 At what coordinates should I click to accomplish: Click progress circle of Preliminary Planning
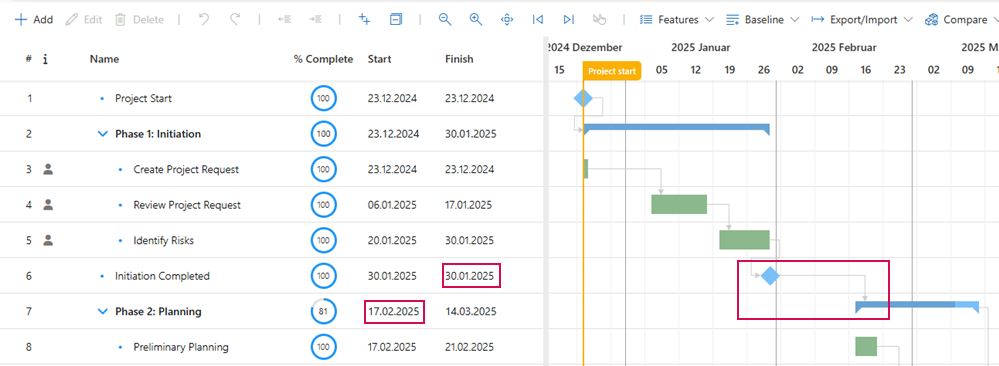tap(324, 348)
